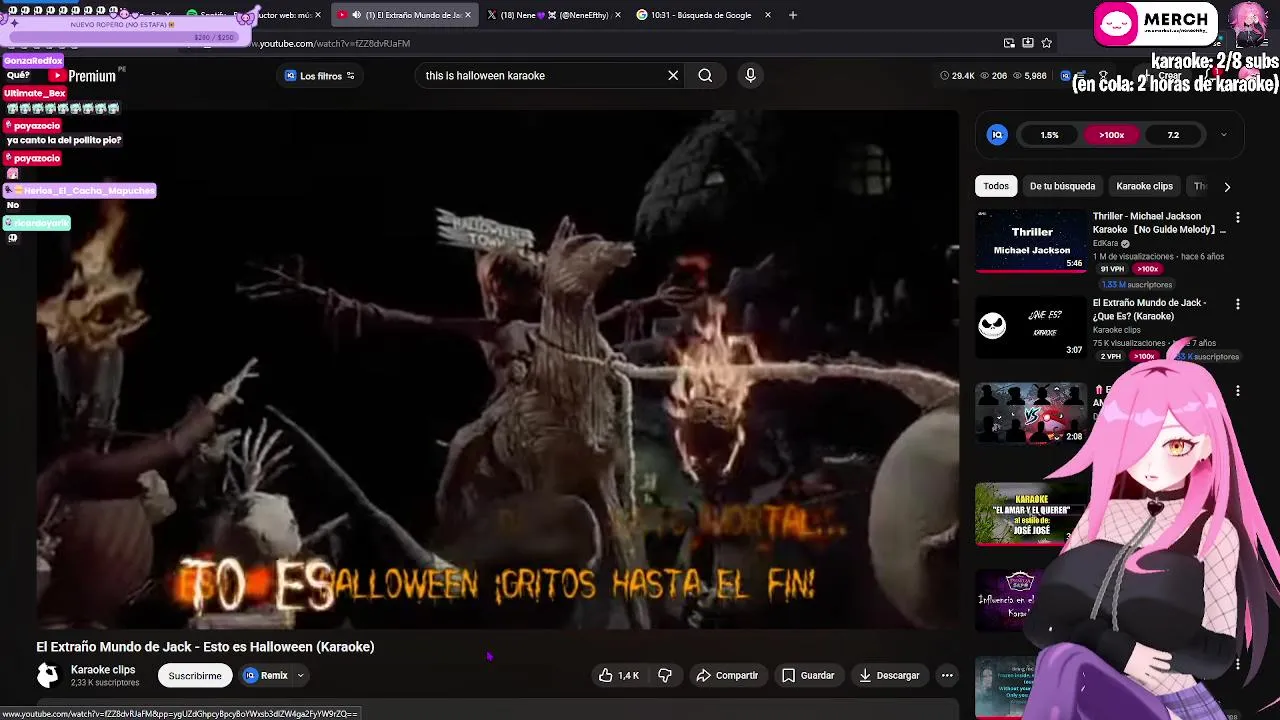Open a new browser tab

point(793,15)
